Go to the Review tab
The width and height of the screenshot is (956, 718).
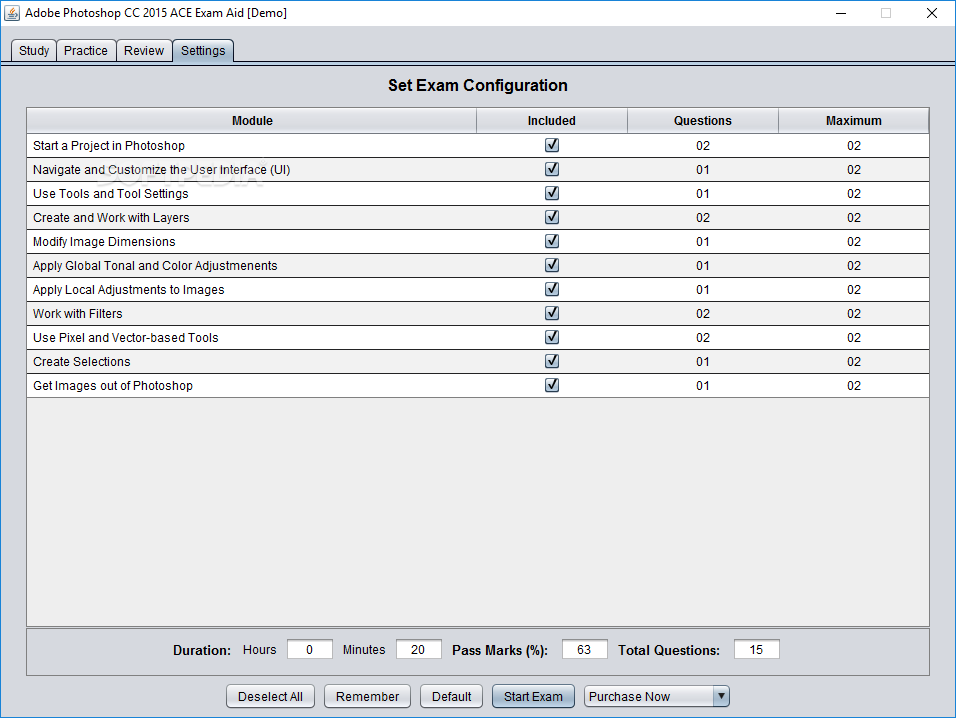144,51
